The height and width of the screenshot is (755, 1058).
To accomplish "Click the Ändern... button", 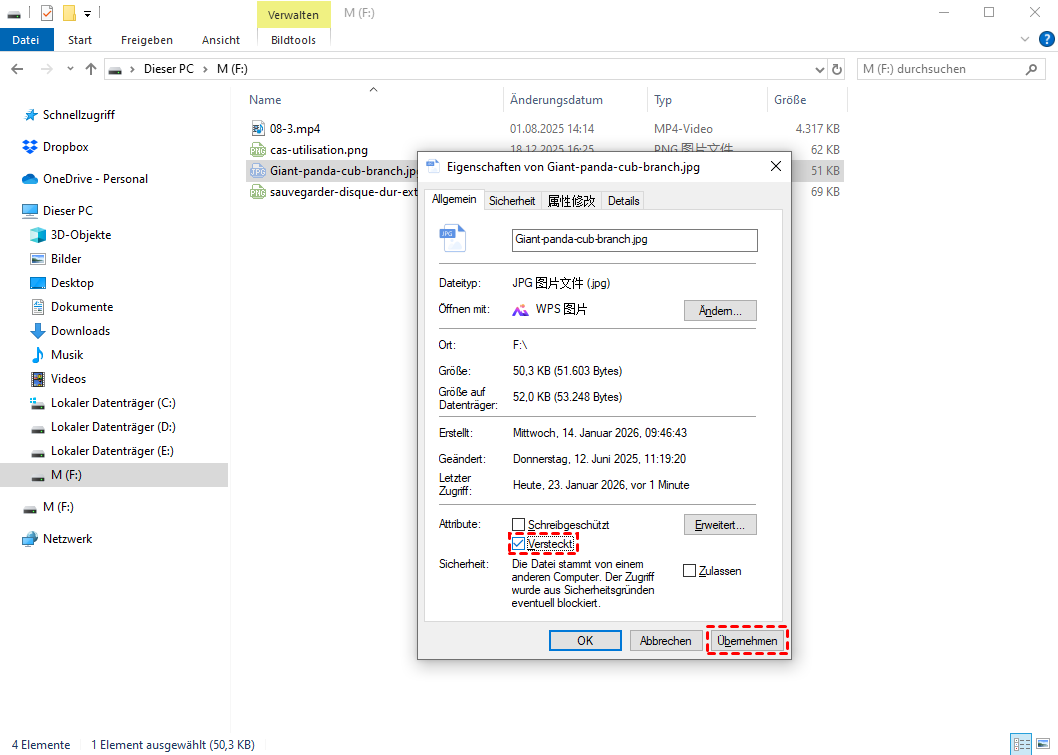I will pyautogui.click(x=720, y=310).
